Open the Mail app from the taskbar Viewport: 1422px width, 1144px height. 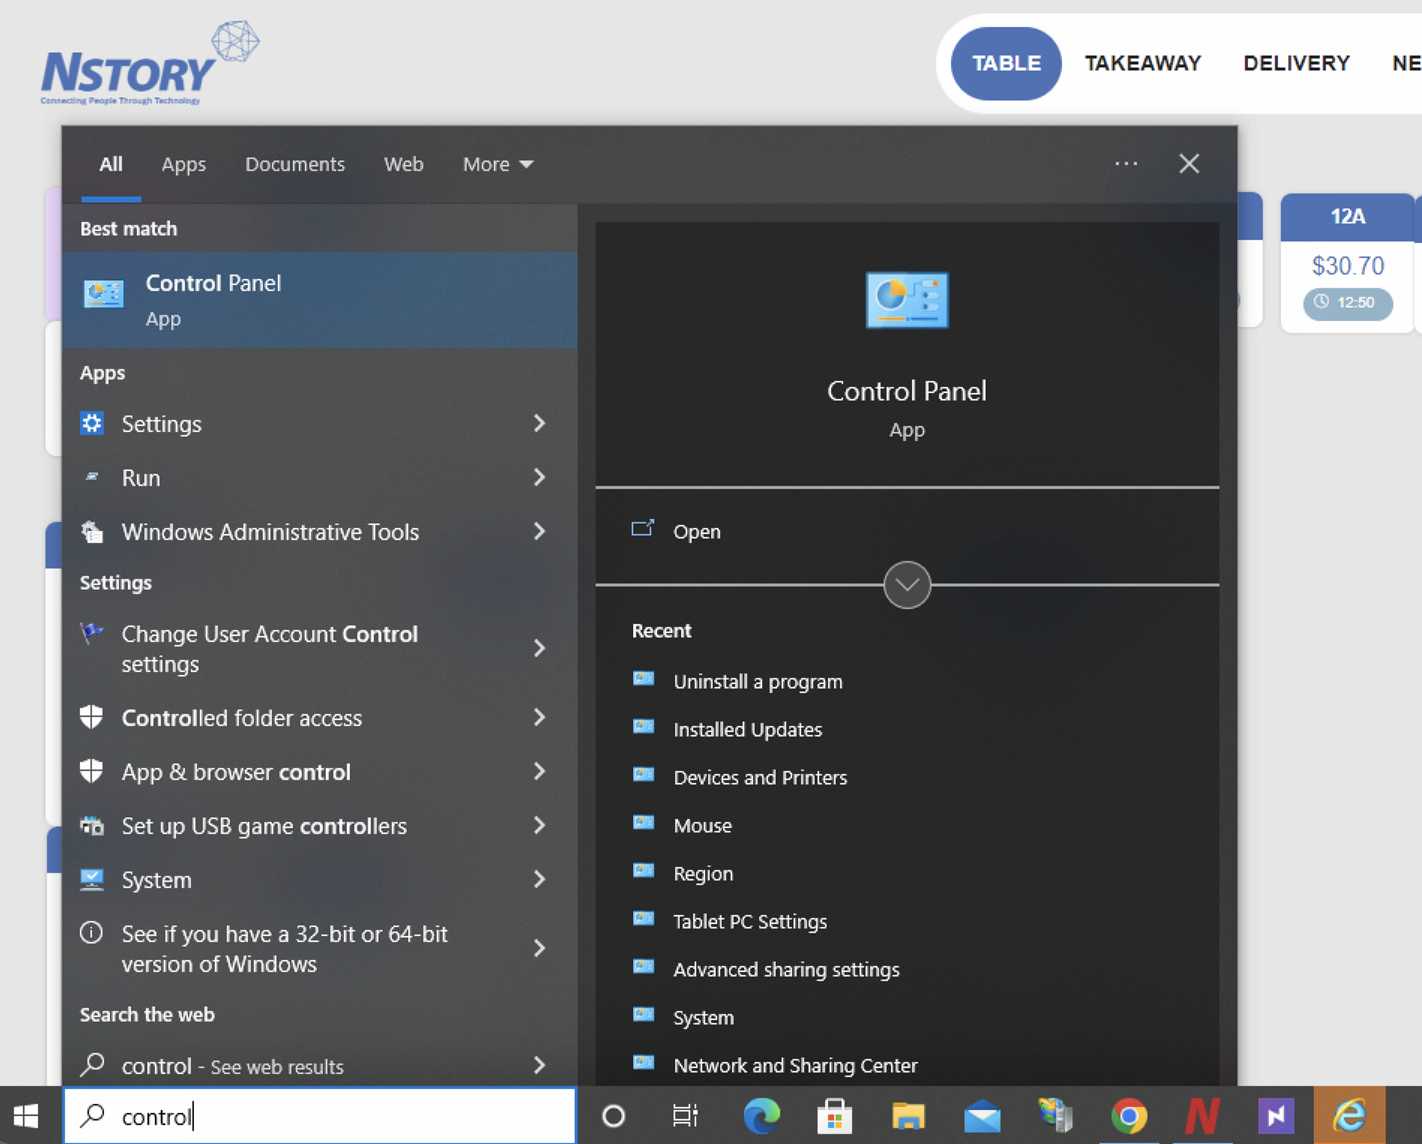click(982, 1115)
